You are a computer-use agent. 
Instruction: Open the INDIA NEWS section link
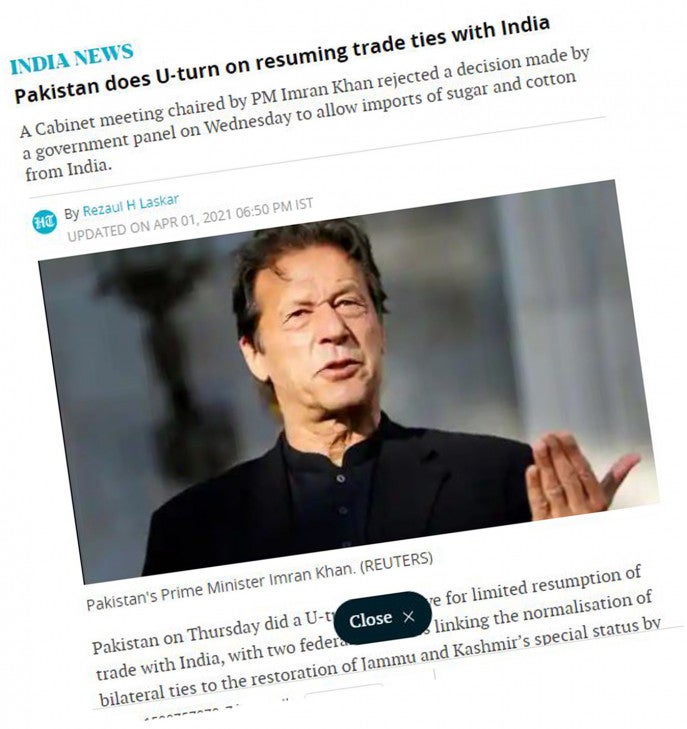[x=72, y=59]
